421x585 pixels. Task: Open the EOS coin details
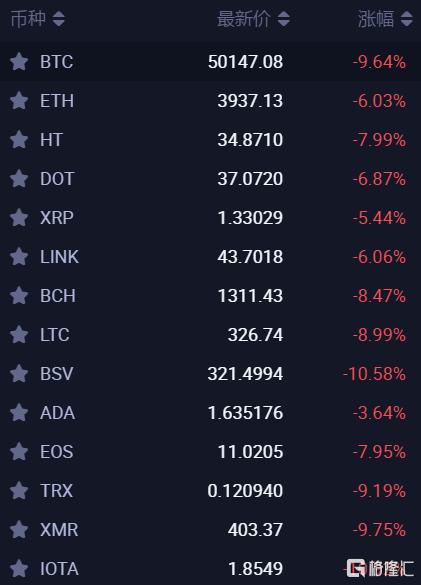point(56,452)
